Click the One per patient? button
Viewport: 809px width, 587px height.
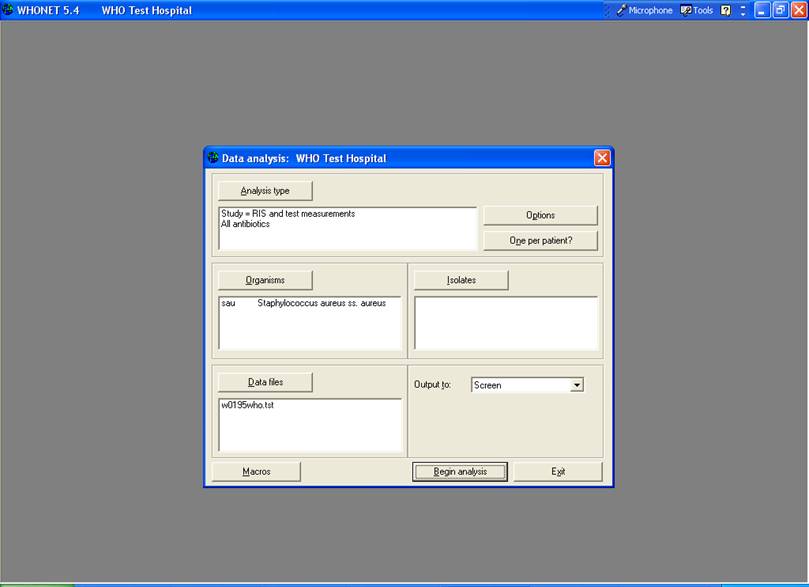540,240
